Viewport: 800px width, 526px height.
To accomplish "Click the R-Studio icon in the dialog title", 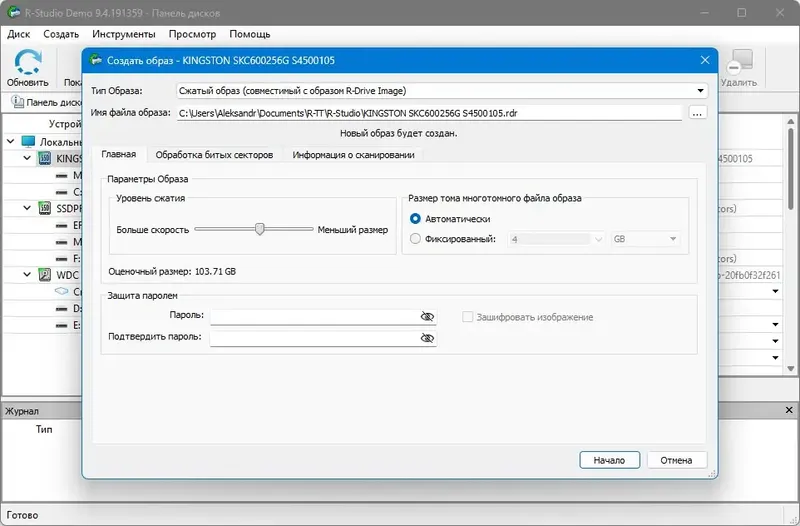I will [95, 60].
